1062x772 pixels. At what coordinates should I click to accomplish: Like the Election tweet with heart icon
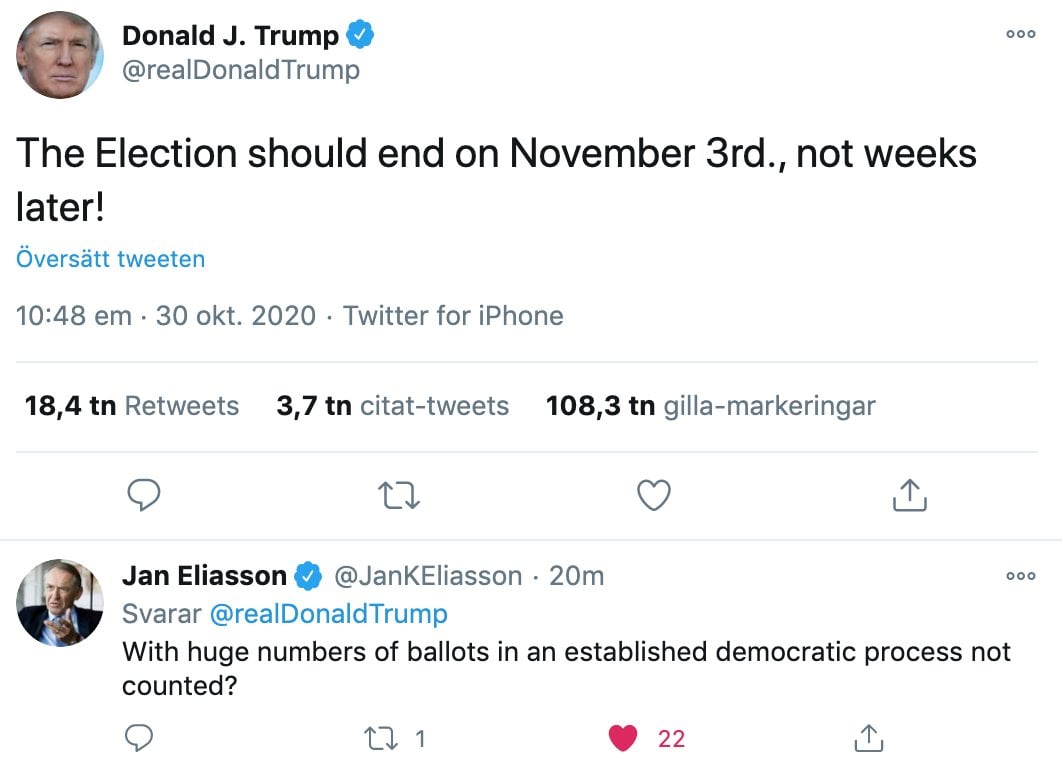pos(654,495)
